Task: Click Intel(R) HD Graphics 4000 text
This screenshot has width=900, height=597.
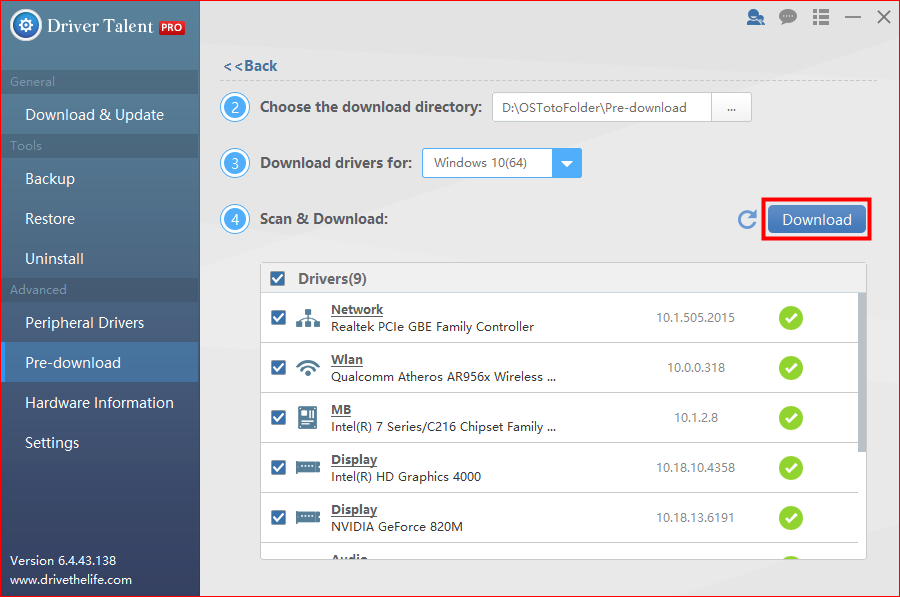Action: click(x=406, y=476)
